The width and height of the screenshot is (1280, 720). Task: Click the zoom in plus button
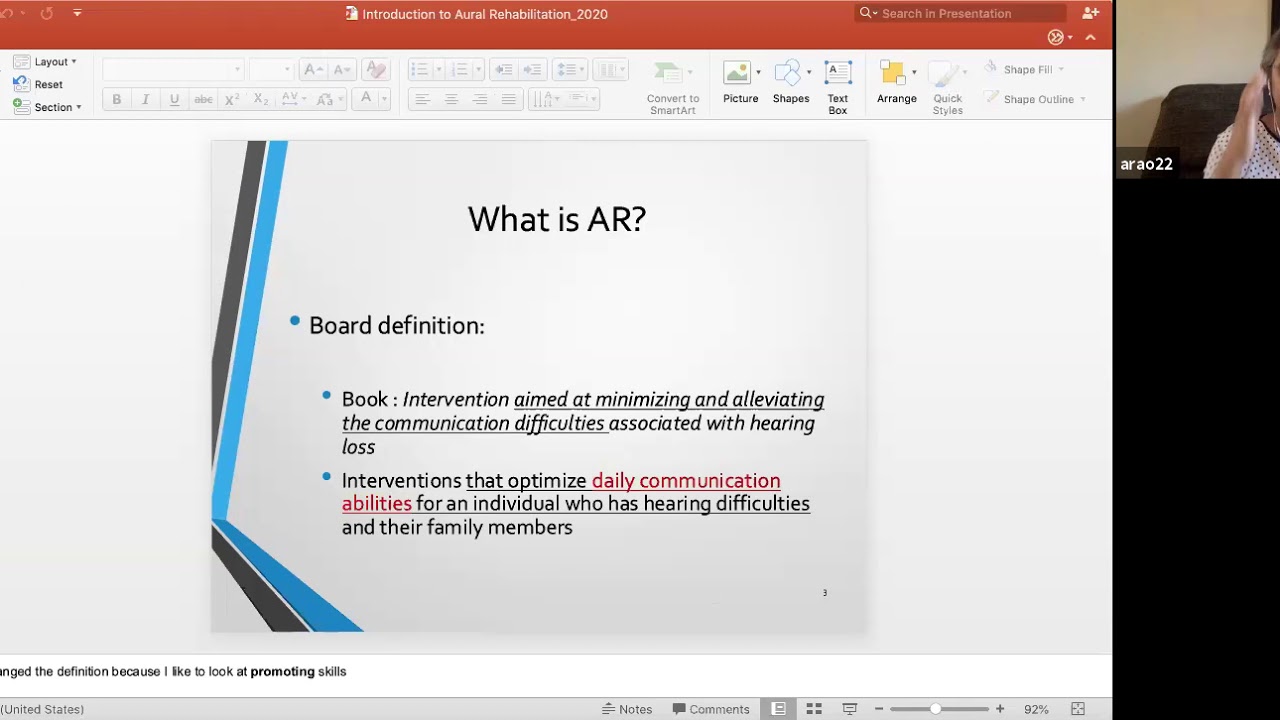pos(999,709)
